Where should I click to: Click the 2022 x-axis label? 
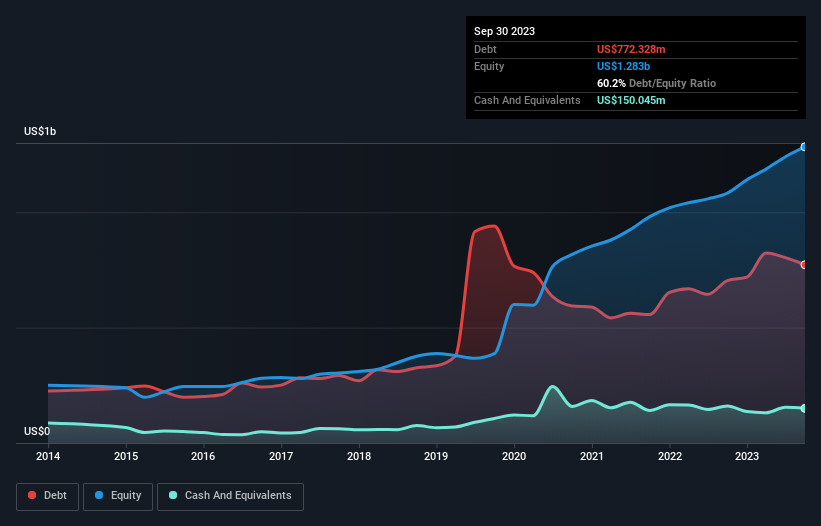[x=670, y=456]
